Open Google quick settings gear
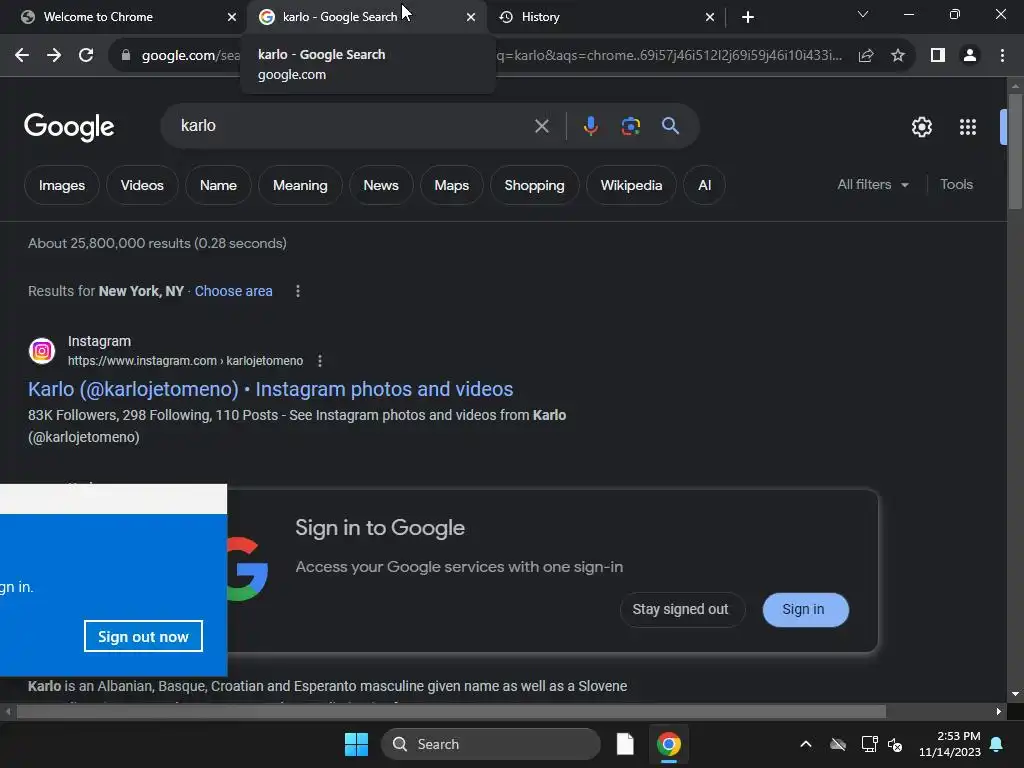The width and height of the screenshot is (1024, 768). (x=921, y=127)
